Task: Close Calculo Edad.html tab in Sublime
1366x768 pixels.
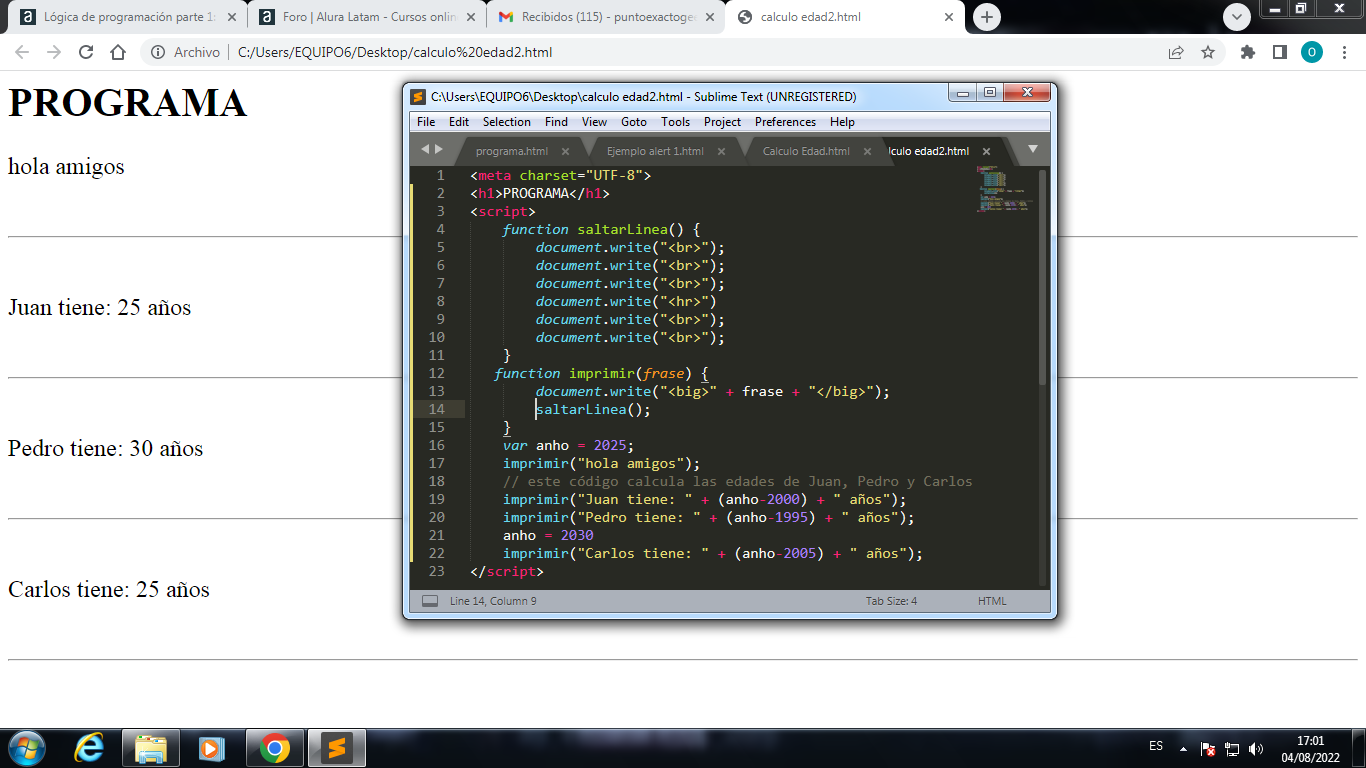Action: tap(867, 151)
